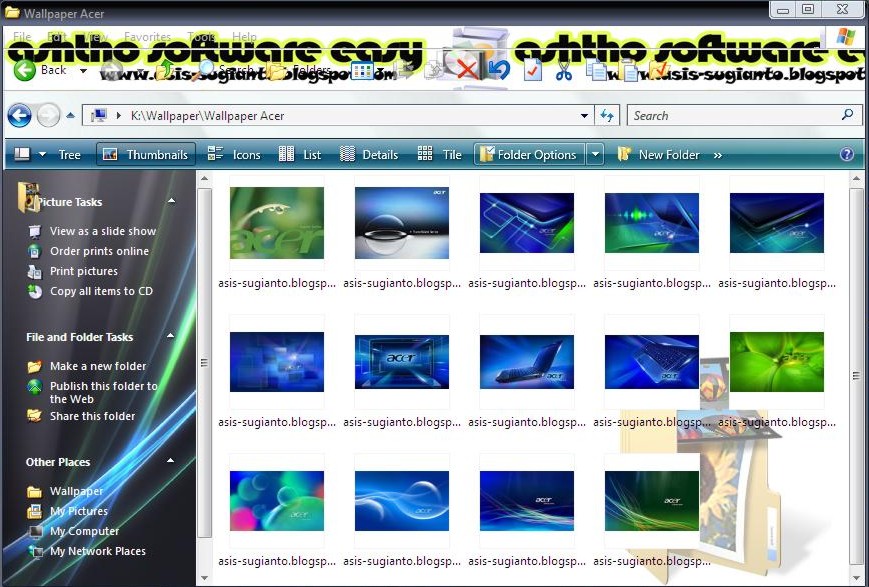Switch to Icons view mode

click(x=233, y=155)
